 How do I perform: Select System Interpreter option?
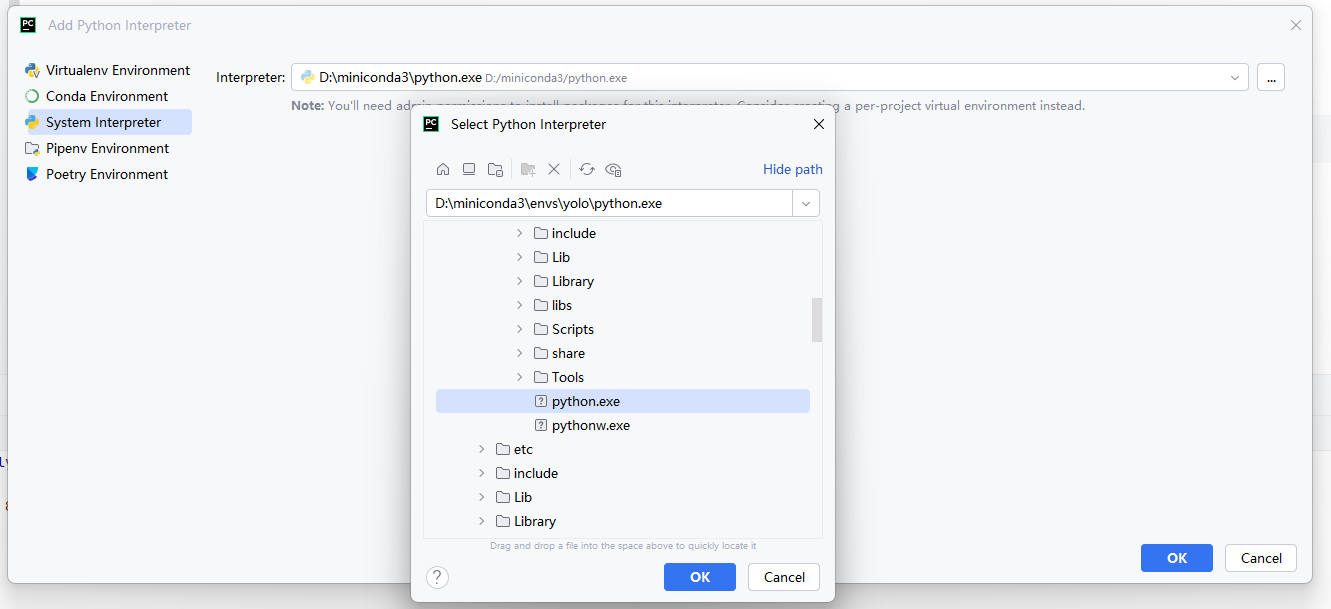[x=107, y=122]
